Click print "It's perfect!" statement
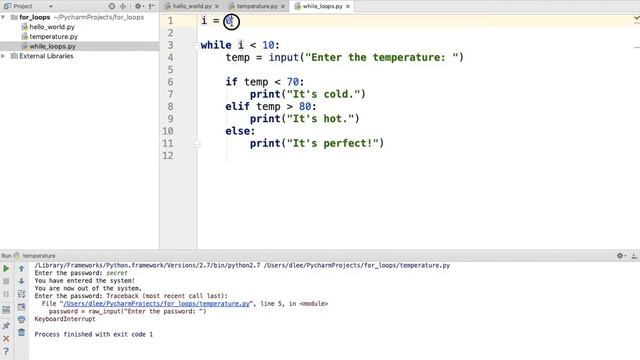Screen dimensions: 640x360 pos(317,143)
